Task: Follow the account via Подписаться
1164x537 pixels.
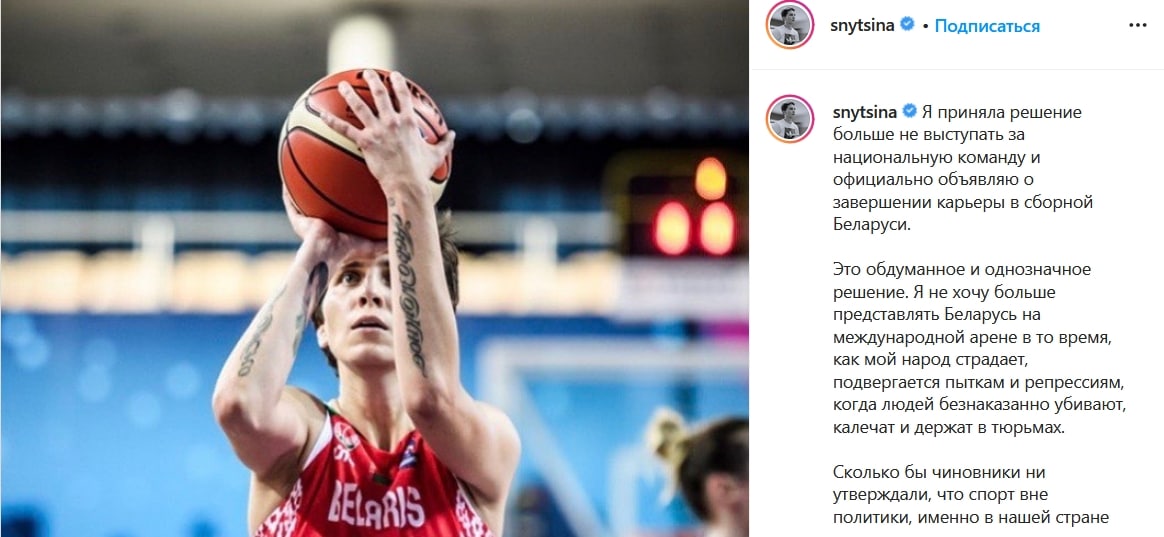Action: pos(987,26)
